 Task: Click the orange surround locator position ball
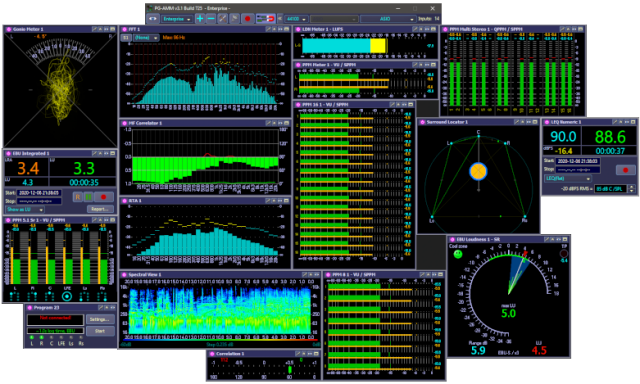pyautogui.click(x=478, y=171)
